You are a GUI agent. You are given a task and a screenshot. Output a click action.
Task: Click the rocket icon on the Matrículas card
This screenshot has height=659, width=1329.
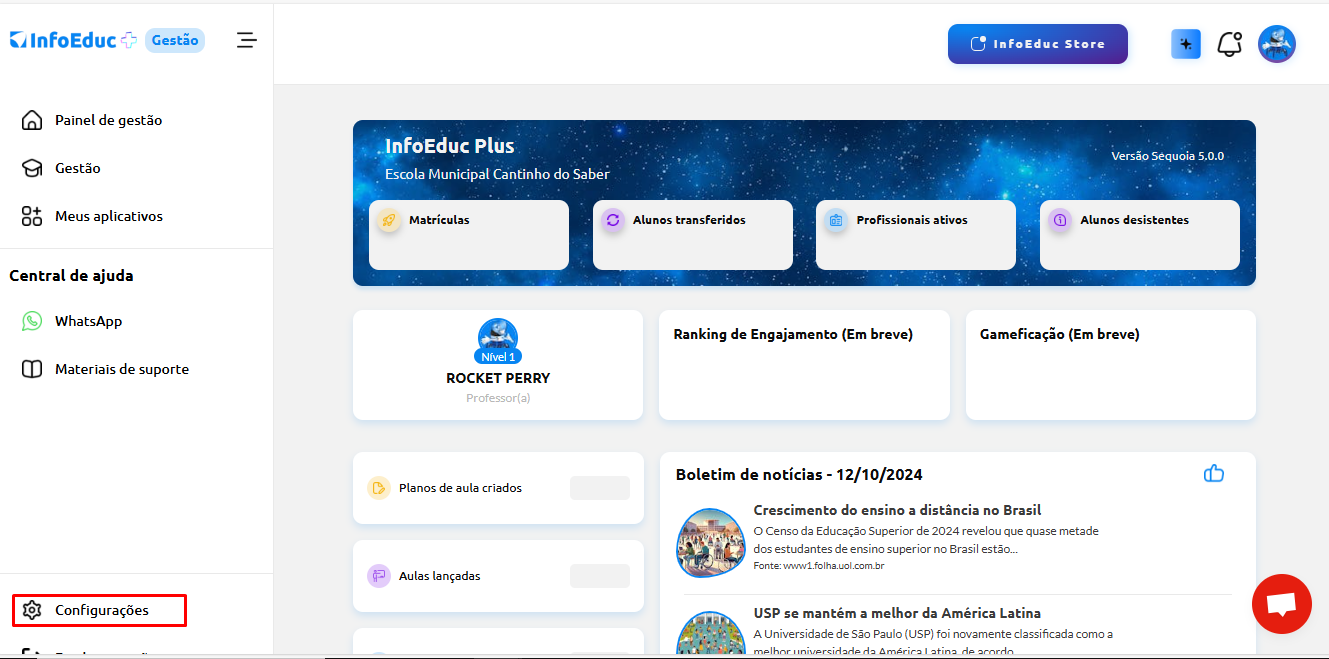tap(389, 220)
